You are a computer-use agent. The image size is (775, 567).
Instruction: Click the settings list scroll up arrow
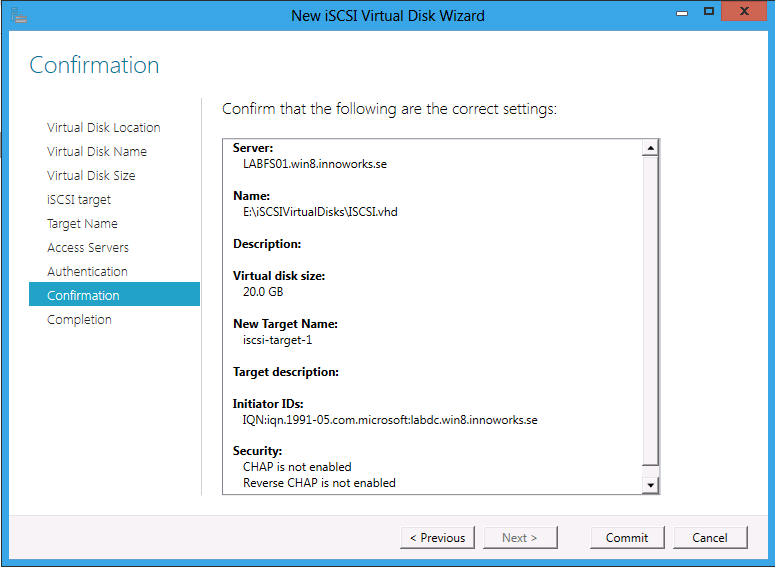650,148
